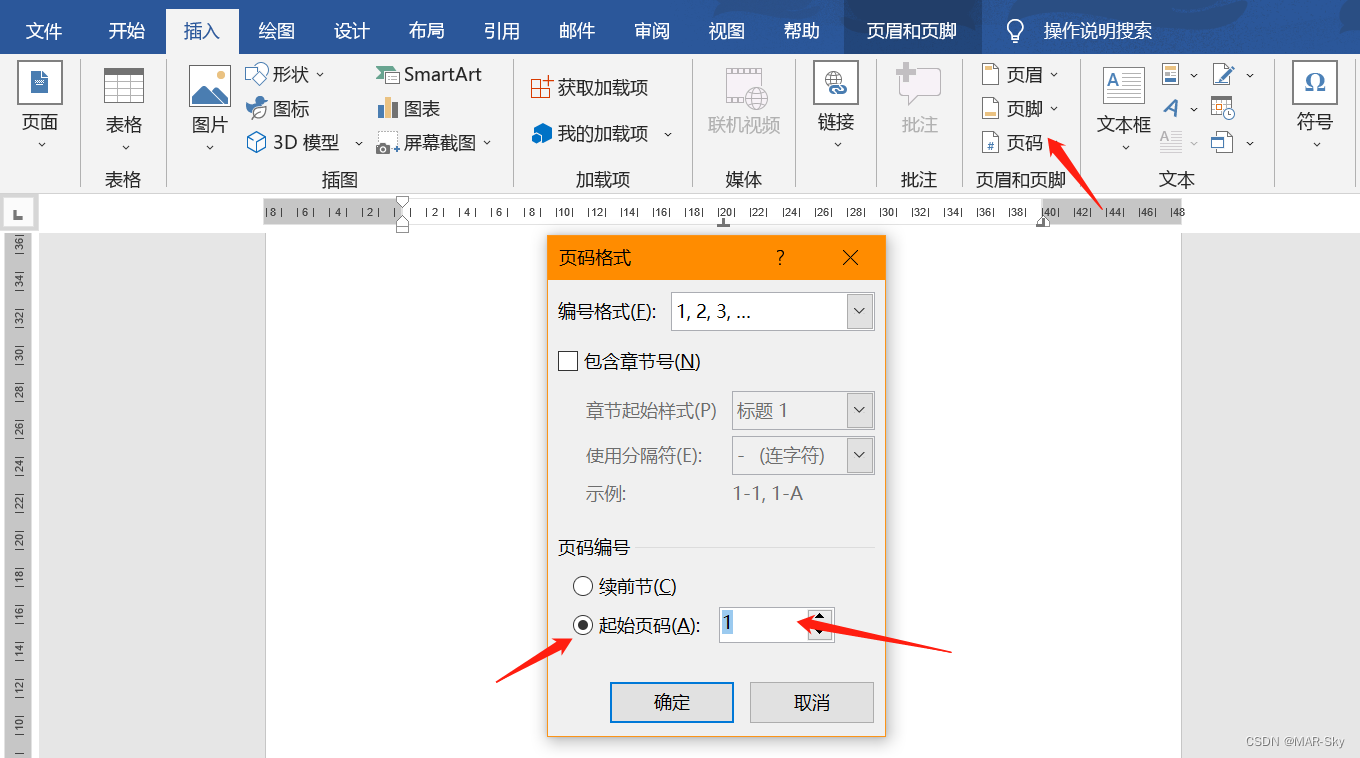
Task: Switch to the 引用 tab
Action: click(502, 31)
